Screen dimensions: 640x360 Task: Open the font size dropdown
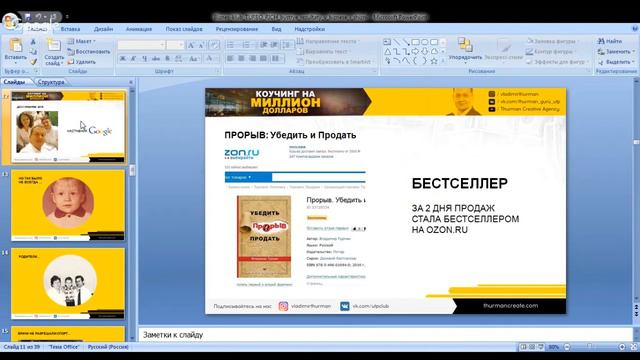[x=181, y=45]
